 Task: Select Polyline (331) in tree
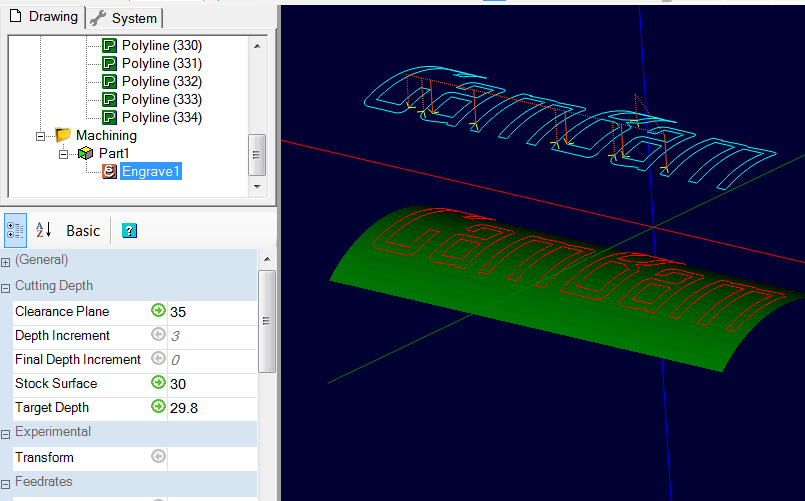point(162,64)
